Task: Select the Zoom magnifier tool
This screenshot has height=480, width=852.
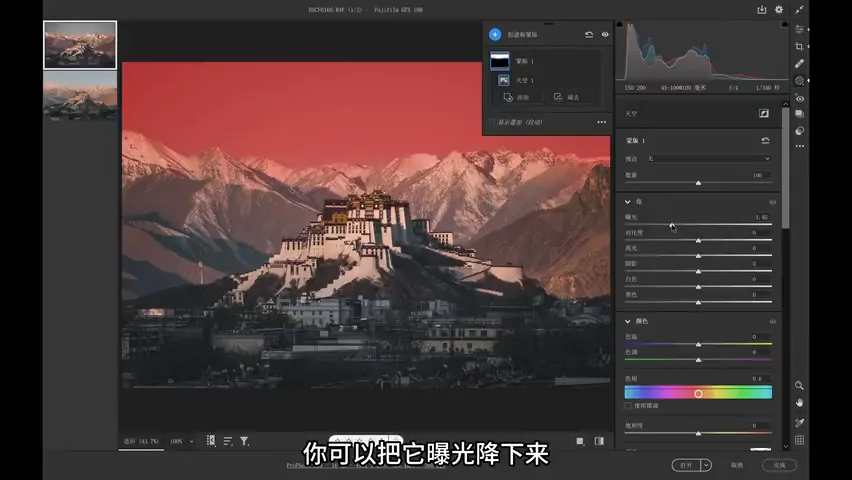Action: [799, 385]
